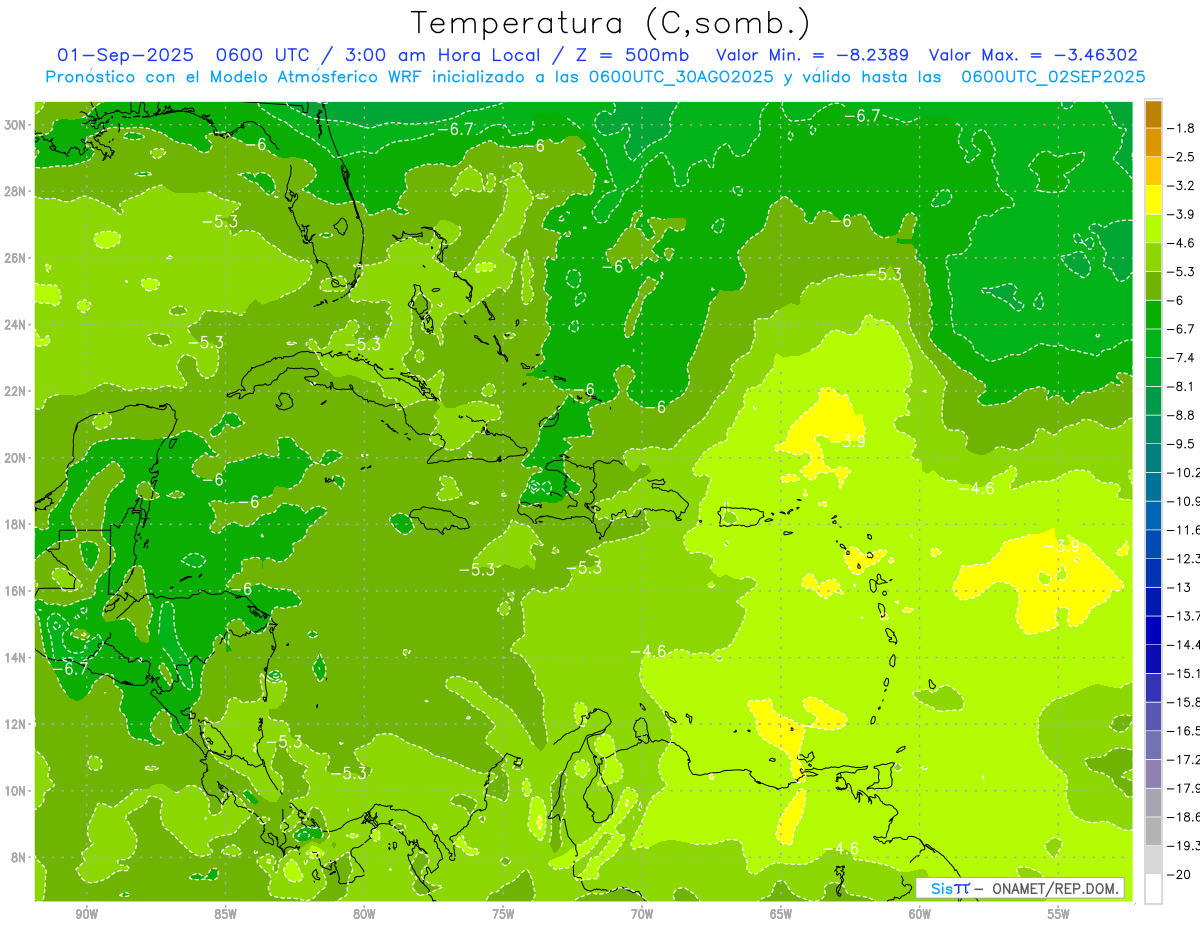Click the '10N' latitude label

click(15, 791)
